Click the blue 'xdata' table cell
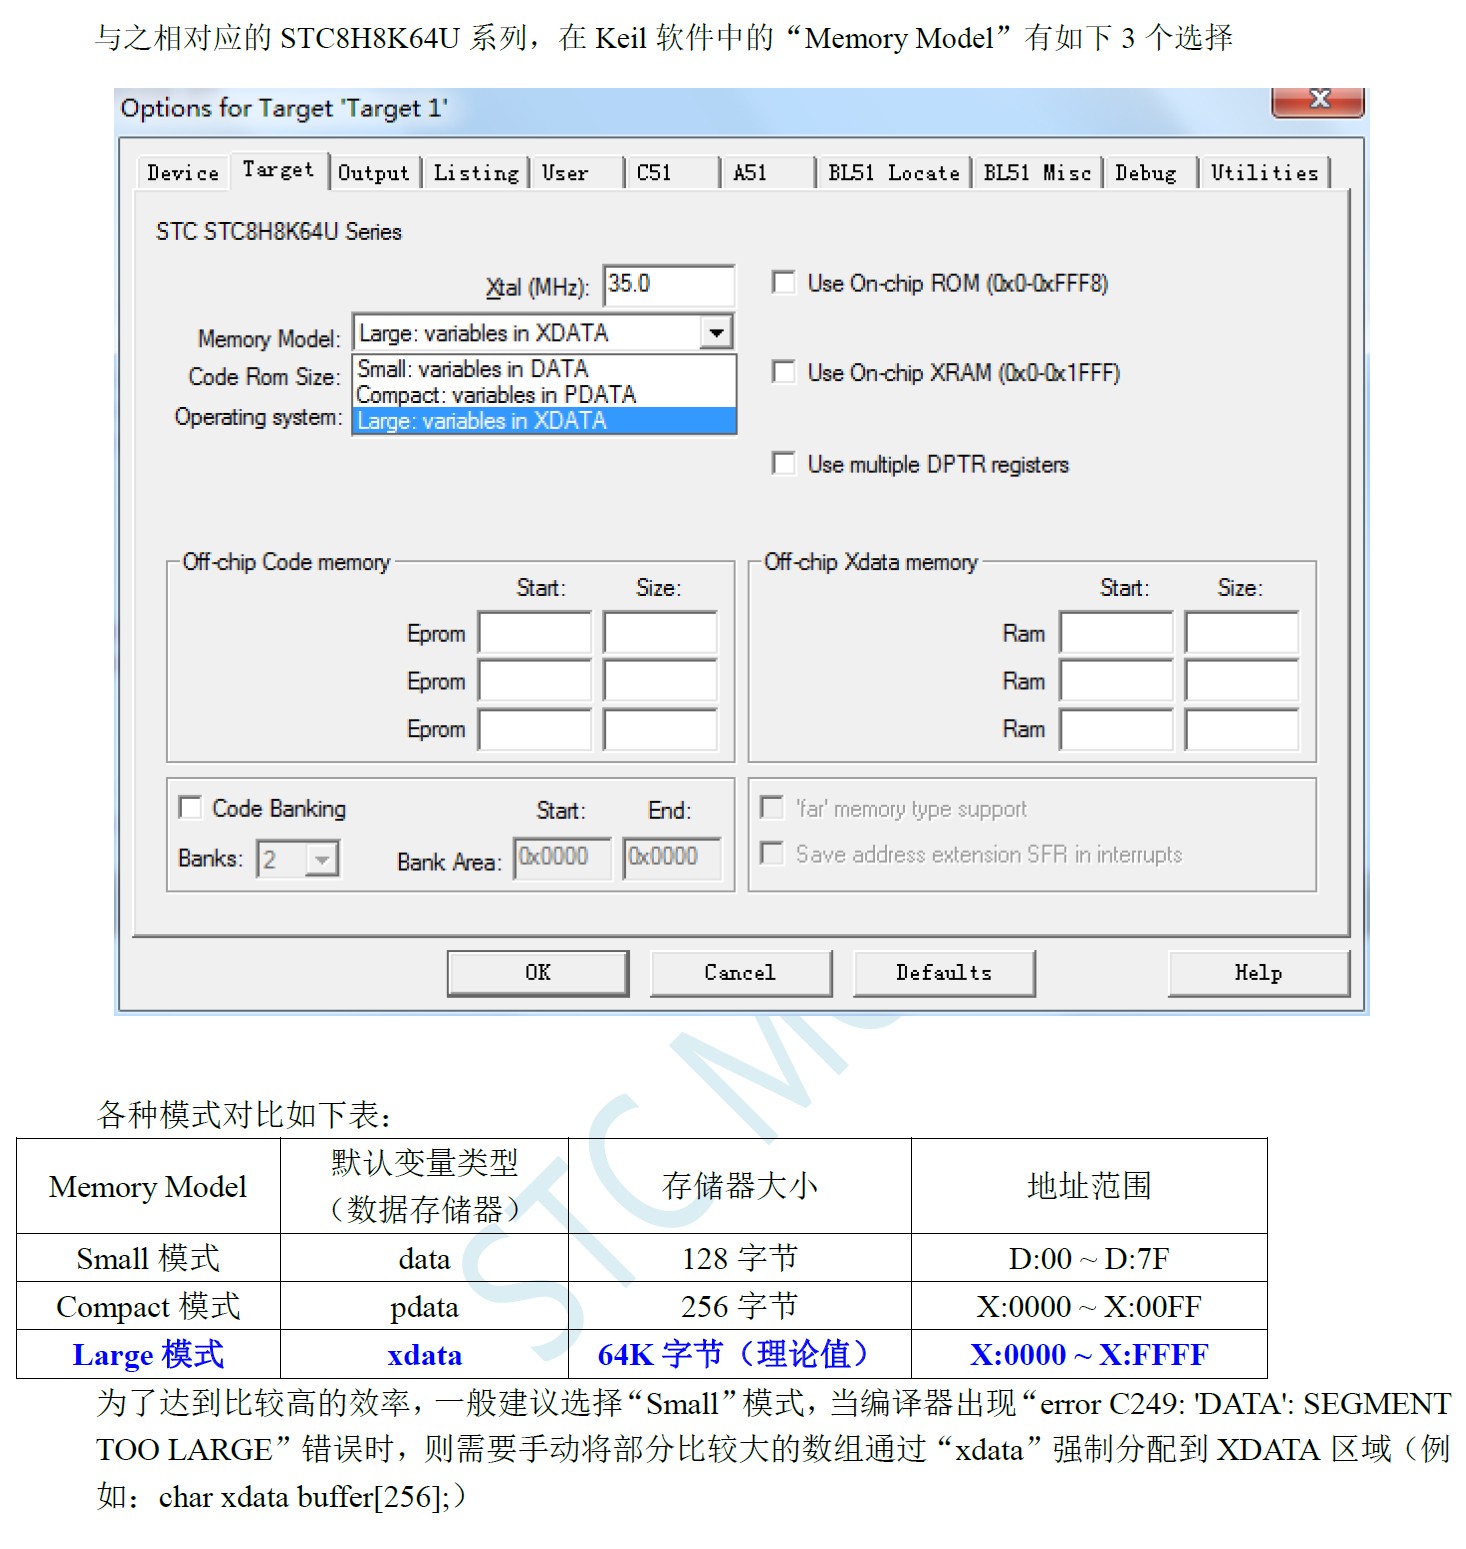The height and width of the screenshot is (1549, 1466). (424, 1354)
